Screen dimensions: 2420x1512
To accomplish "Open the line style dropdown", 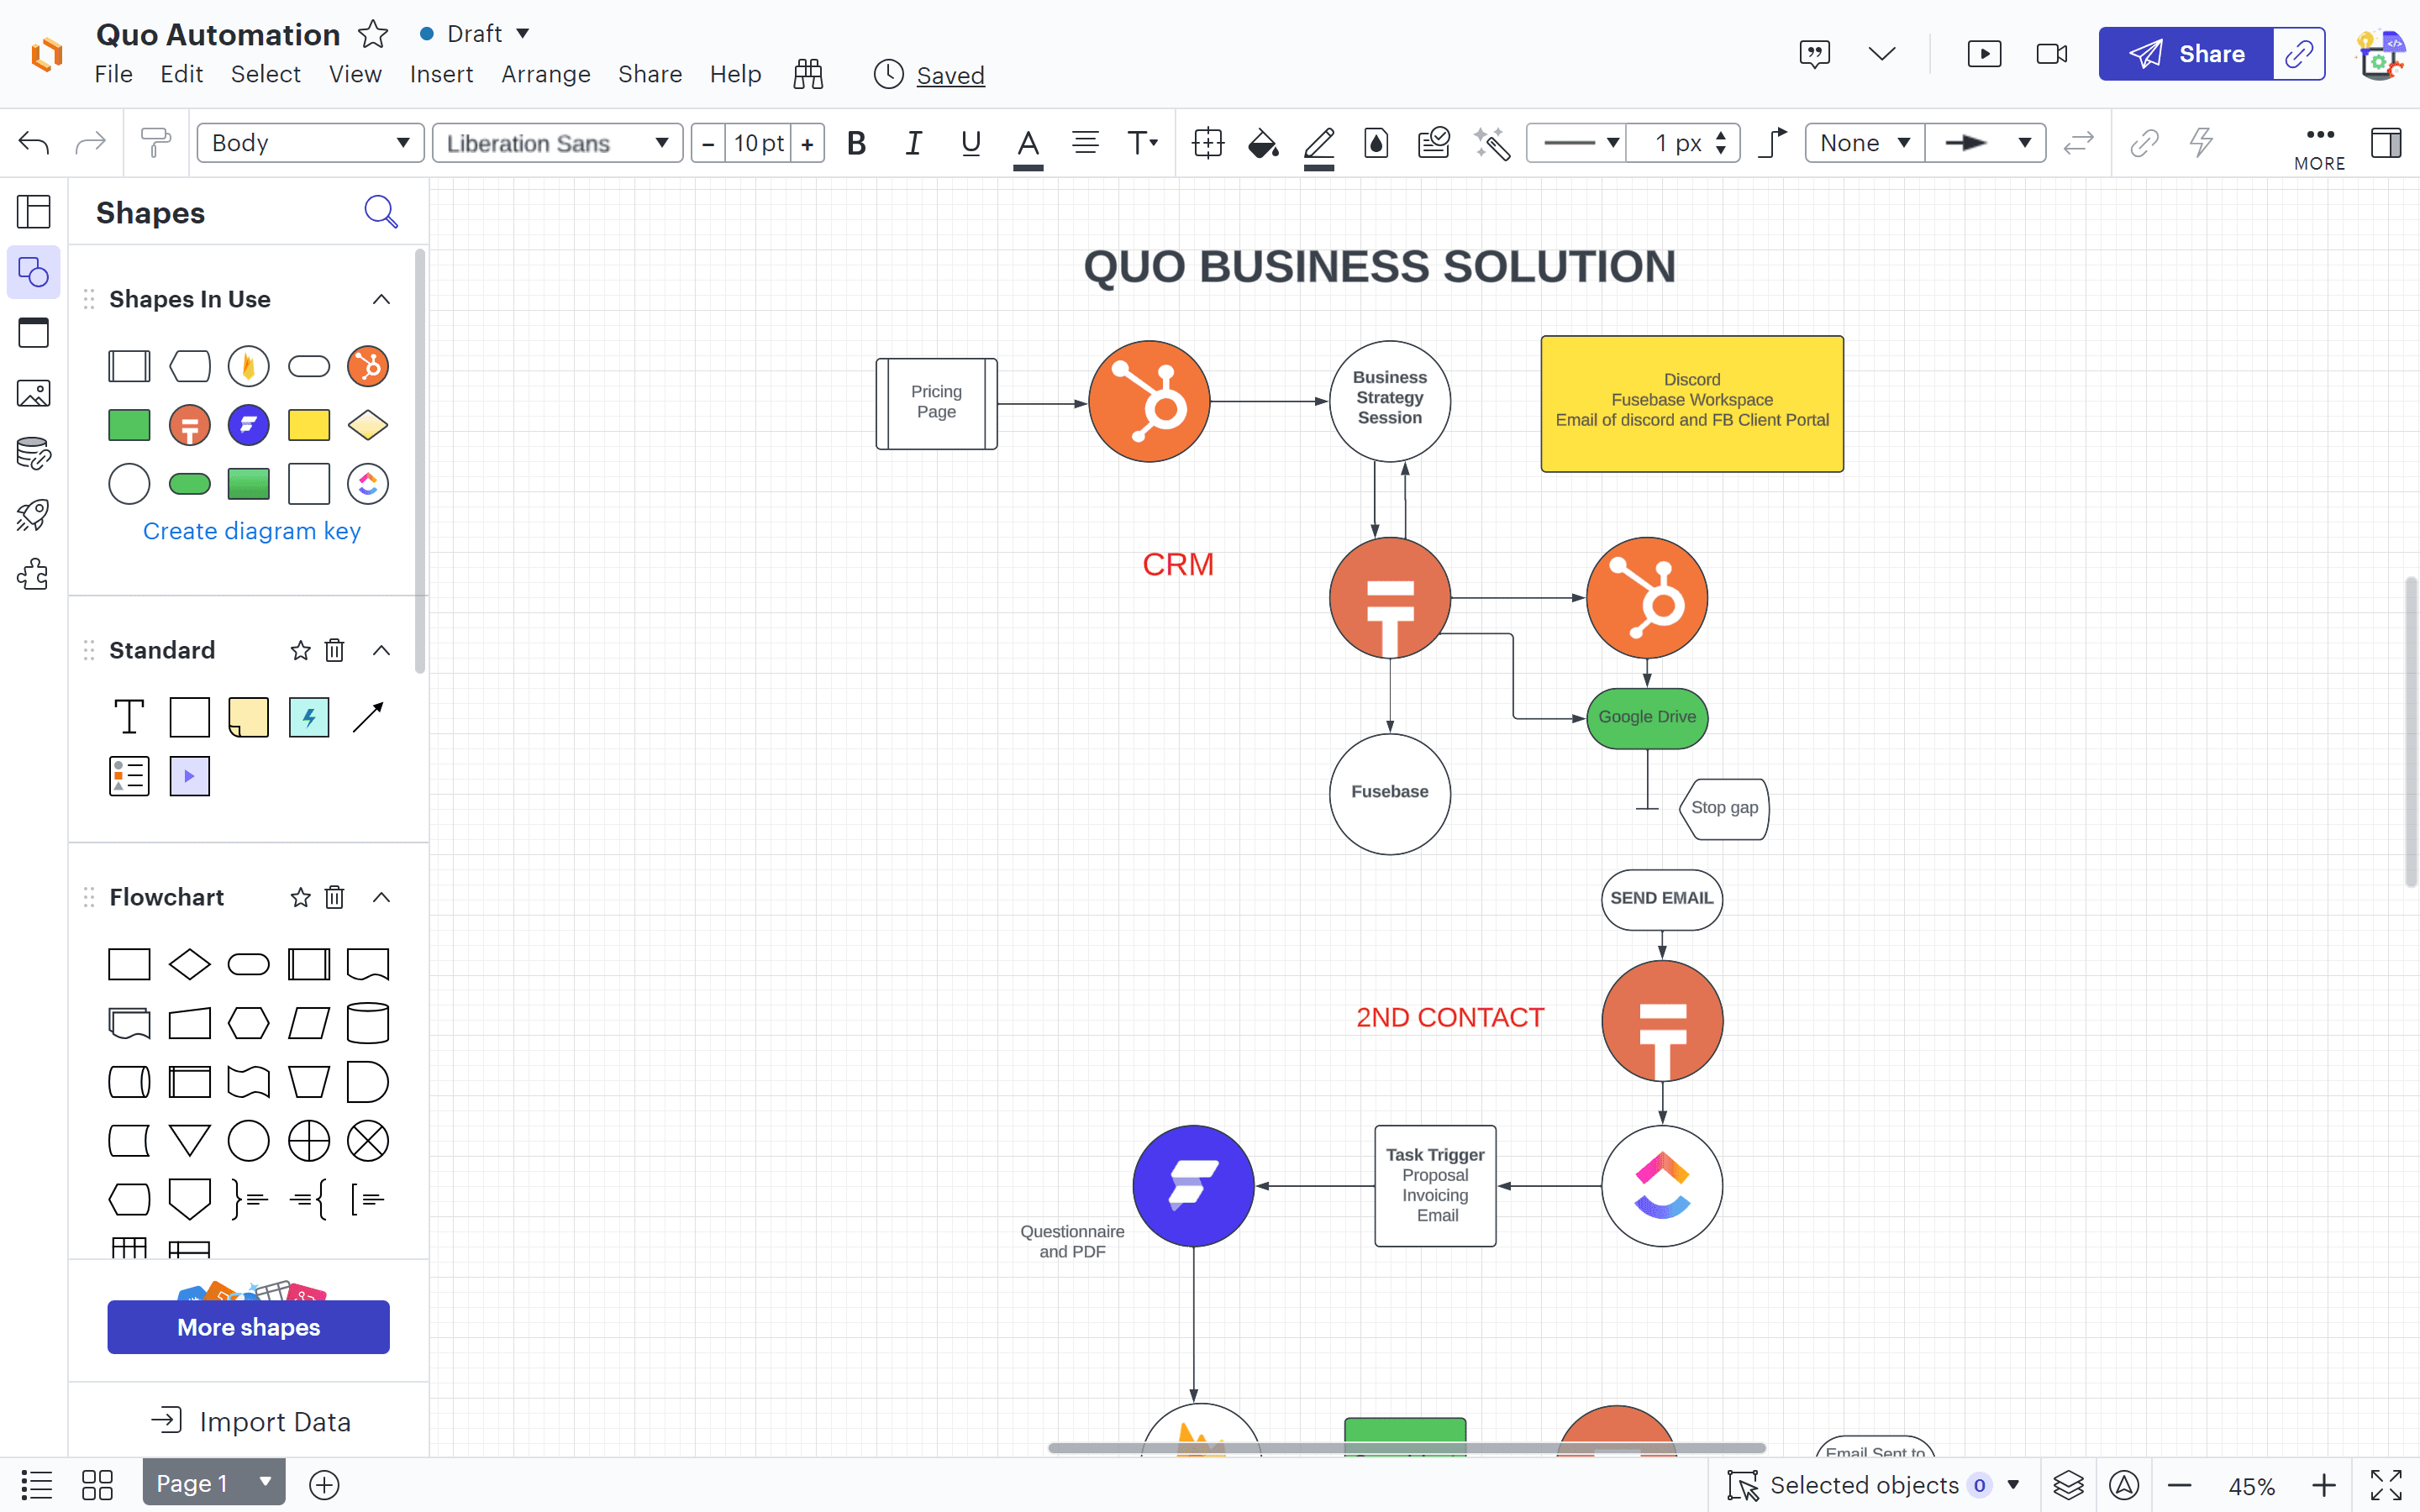I will (1577, 143).
